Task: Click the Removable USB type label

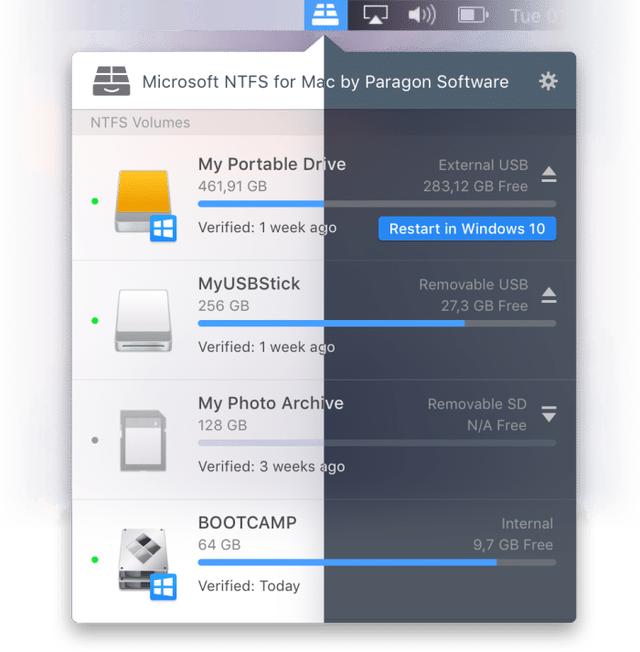Action: point(474,285)
